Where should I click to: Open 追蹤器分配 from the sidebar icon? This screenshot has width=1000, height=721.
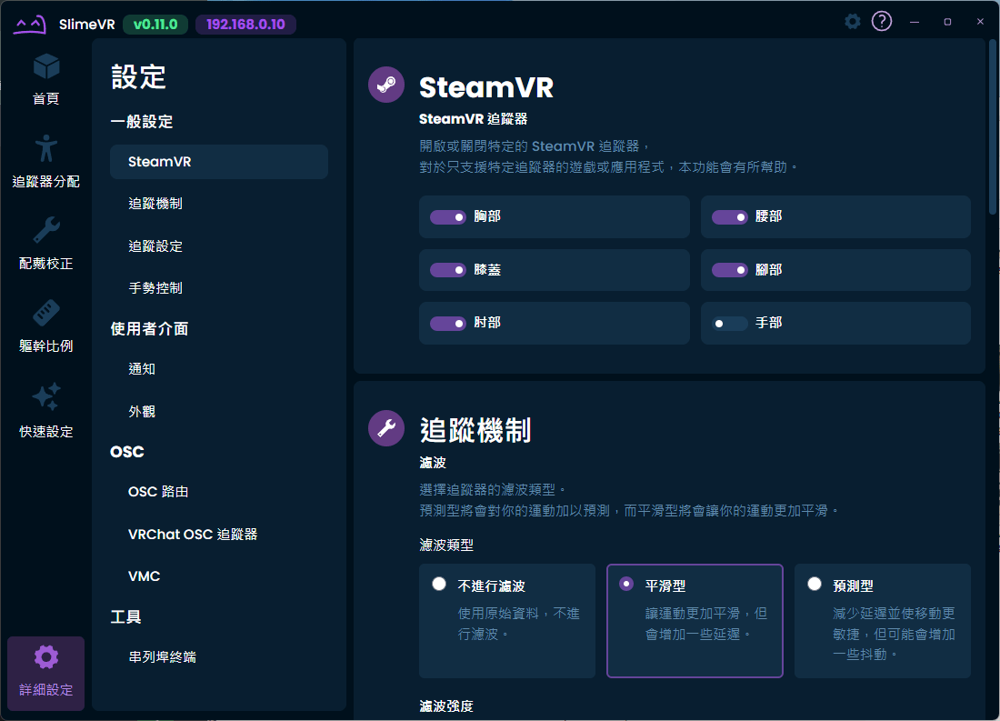[45, 148]
